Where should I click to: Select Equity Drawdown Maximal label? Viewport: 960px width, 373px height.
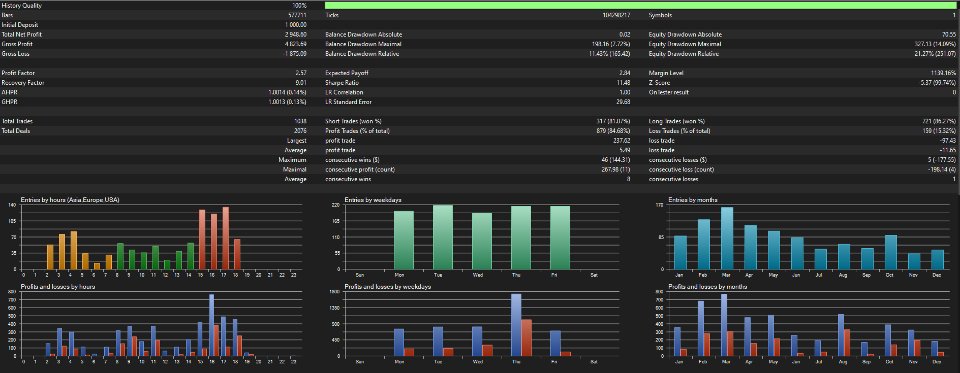coord(685,44)
